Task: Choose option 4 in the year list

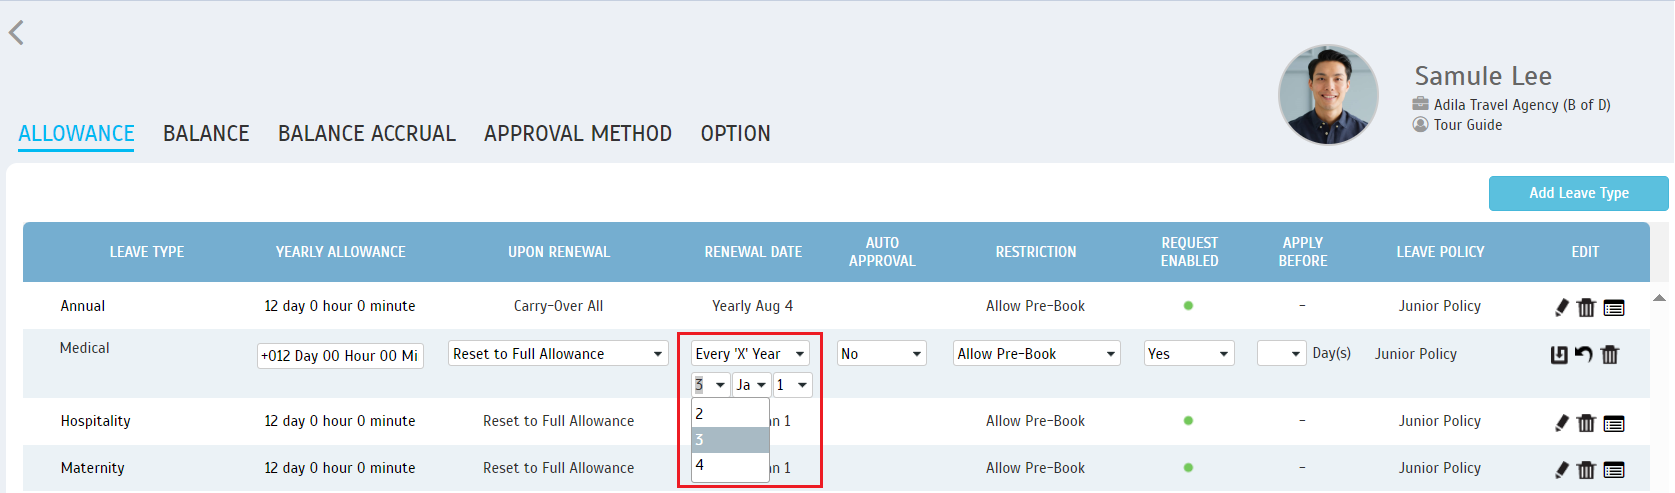Action: pos(729,466)
